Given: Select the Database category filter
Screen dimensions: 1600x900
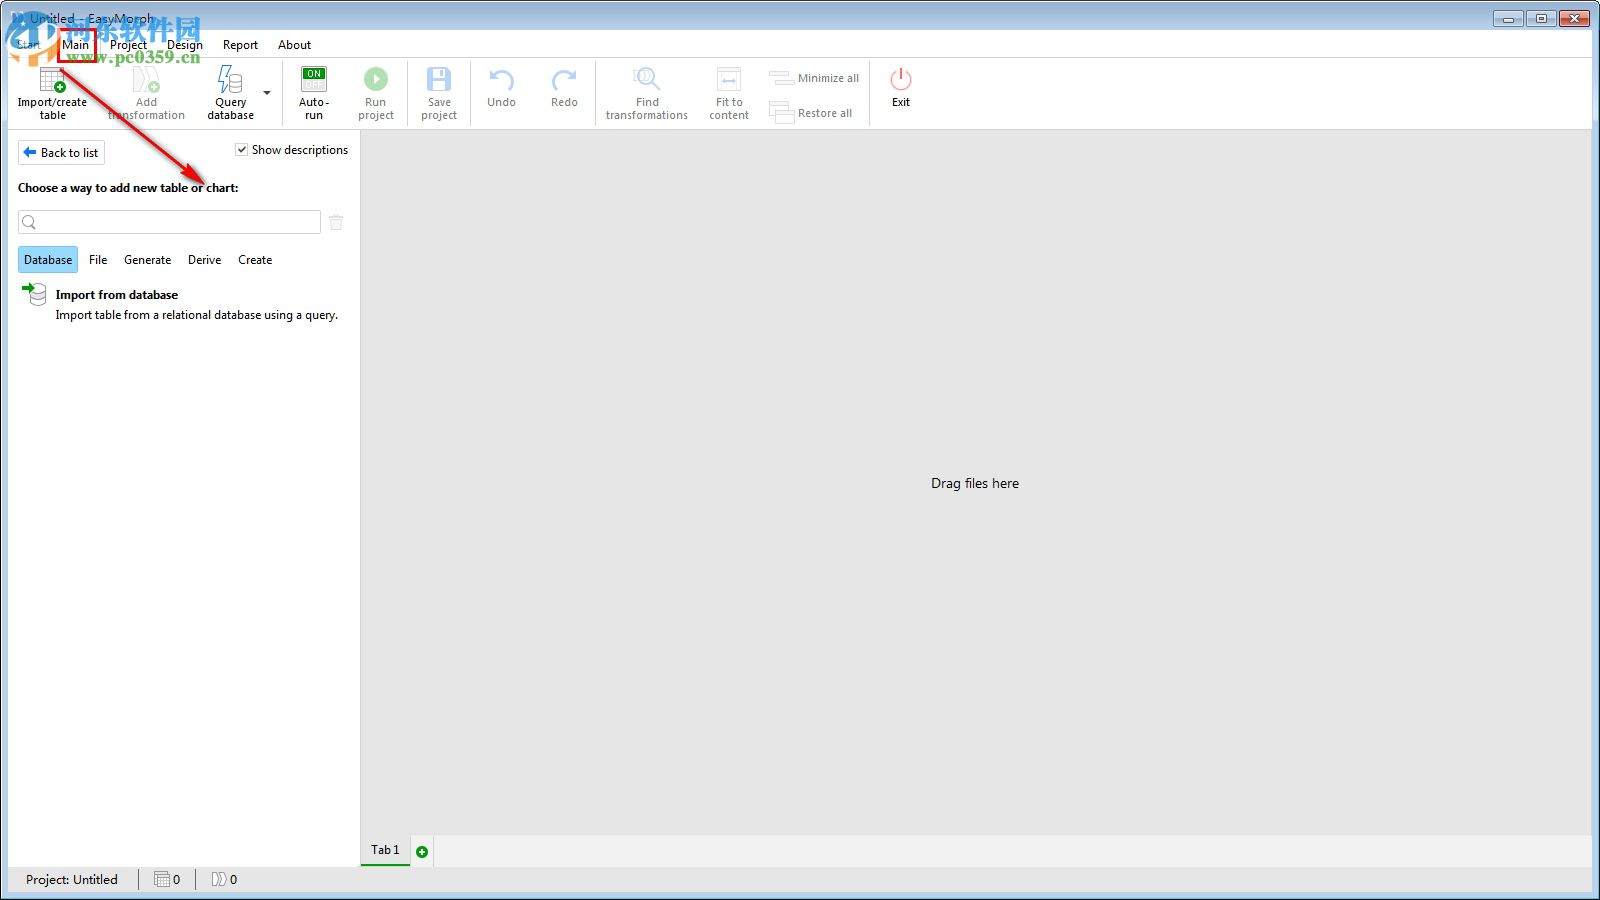Looking at the screenshot, I should point(48,260).
